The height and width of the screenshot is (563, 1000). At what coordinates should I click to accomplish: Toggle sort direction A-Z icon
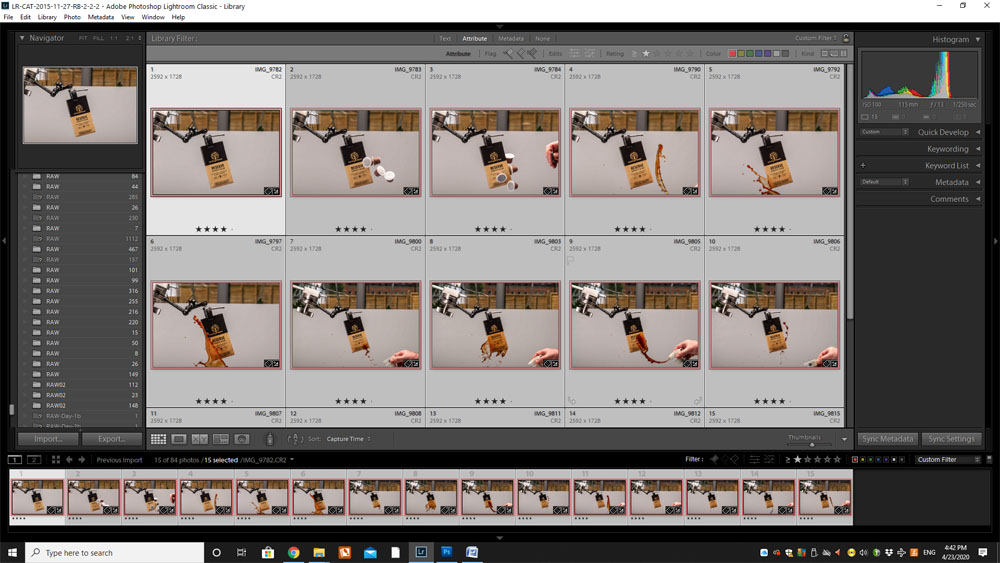point(295,439)
